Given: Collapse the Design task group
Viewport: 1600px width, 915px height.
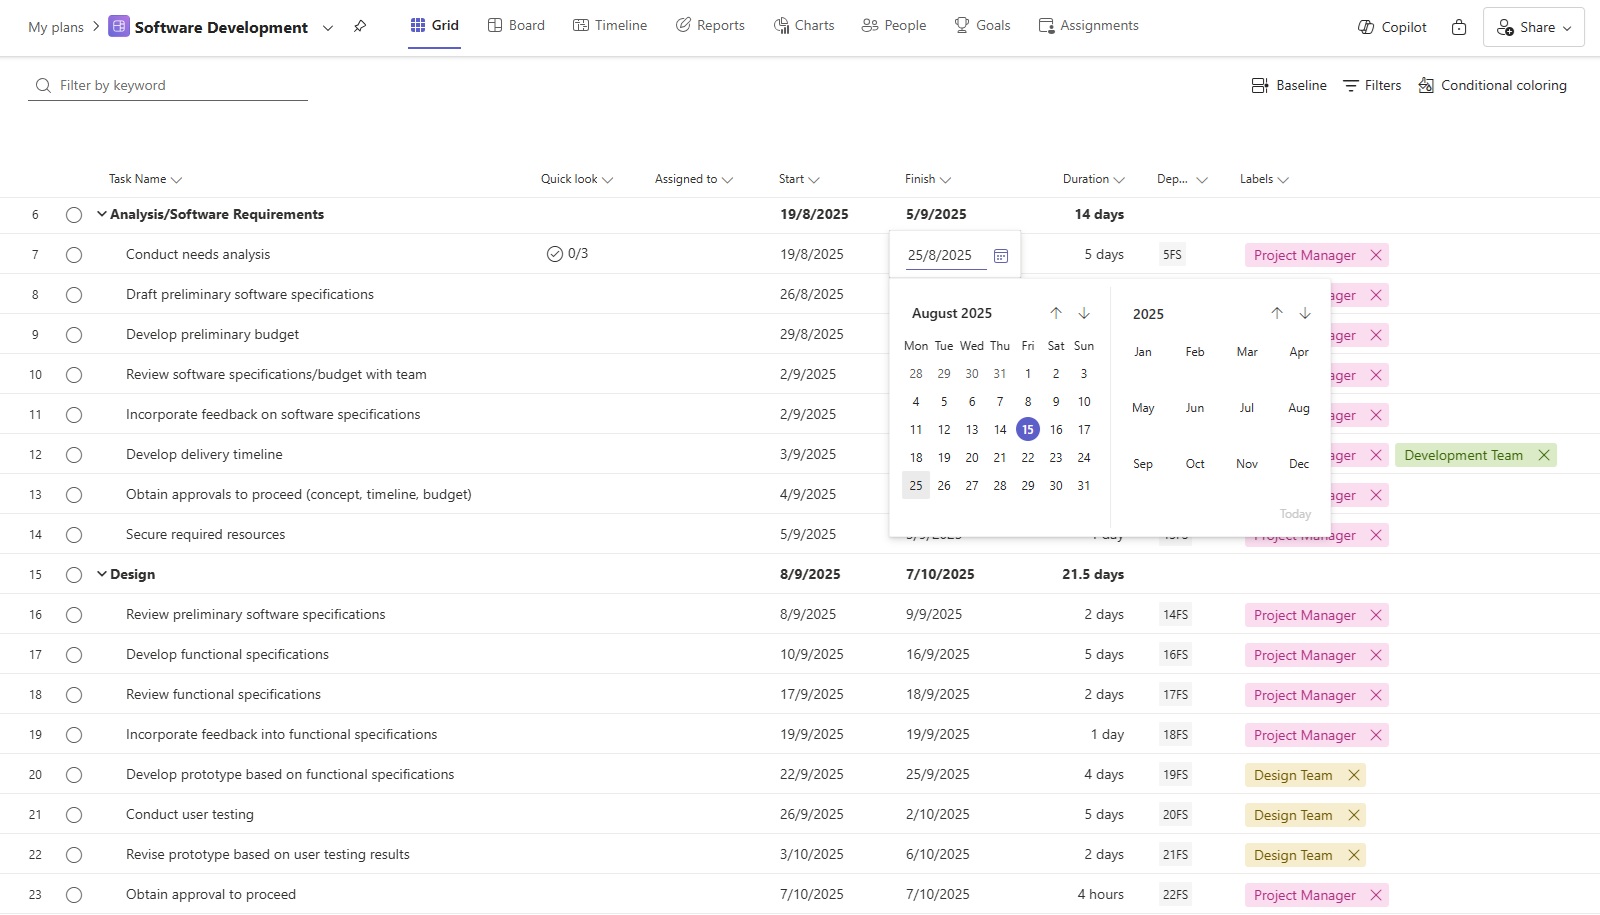Looking at the screenshot, I should pos(101,574).
